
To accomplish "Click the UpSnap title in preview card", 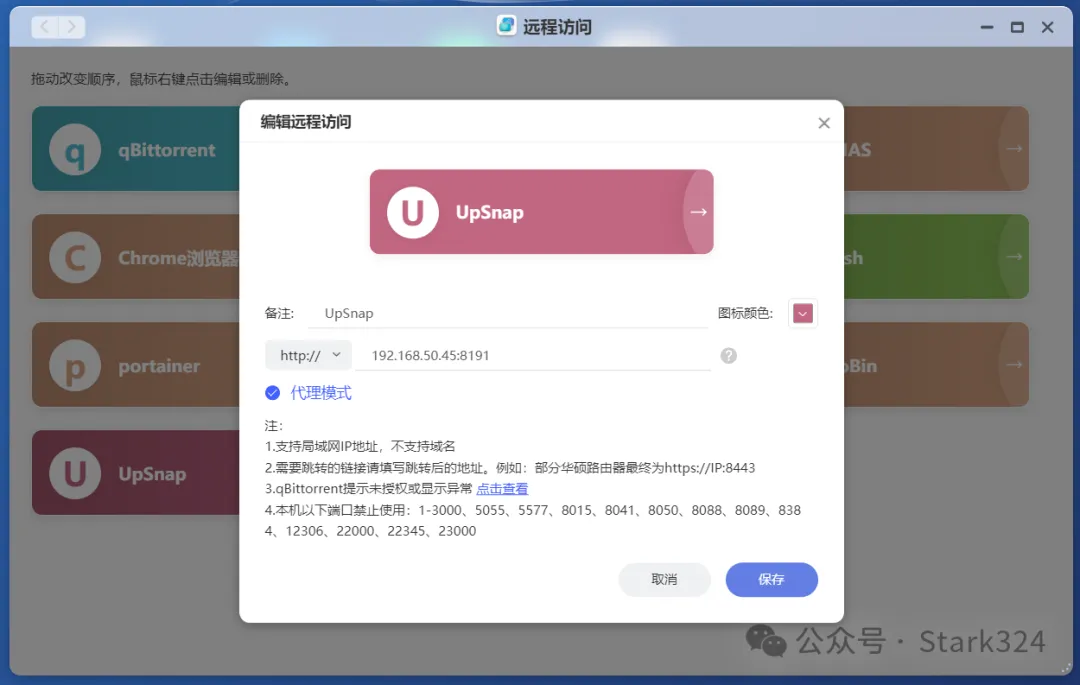I will 490,212.
